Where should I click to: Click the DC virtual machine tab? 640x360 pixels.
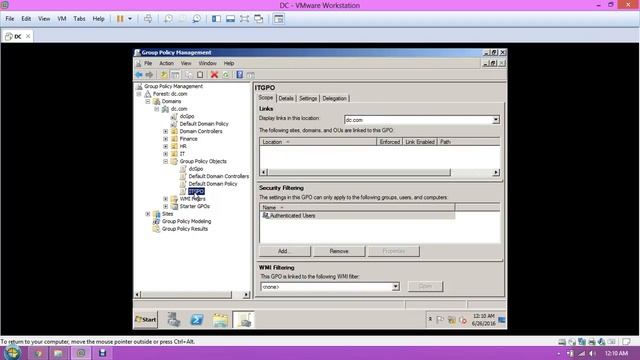(x=18, y=36)
